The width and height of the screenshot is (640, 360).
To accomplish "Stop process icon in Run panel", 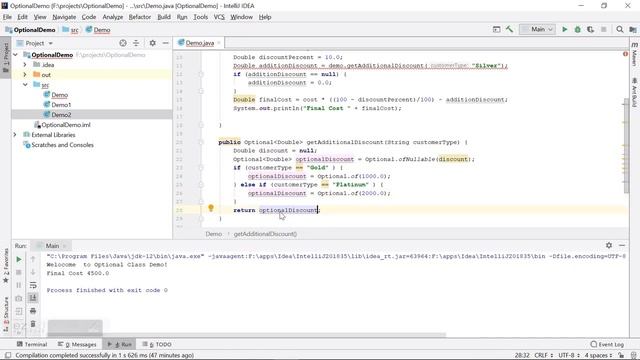I will [x=19, y=272].
